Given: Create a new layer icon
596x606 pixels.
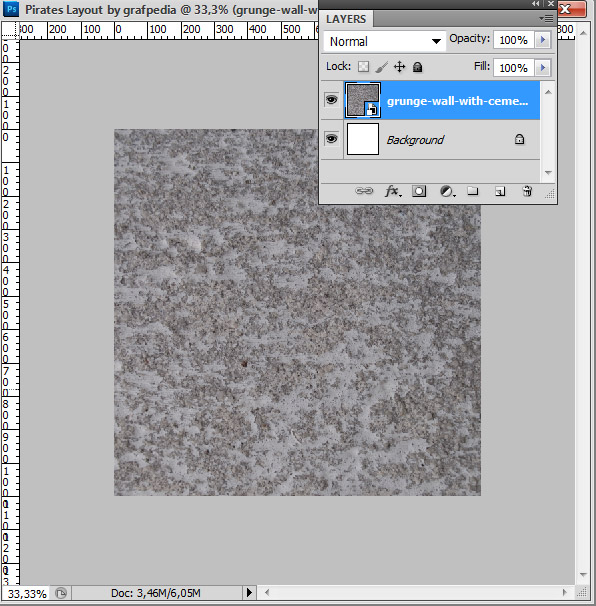Looking at the screenshot, I should [x=500, y=191].
